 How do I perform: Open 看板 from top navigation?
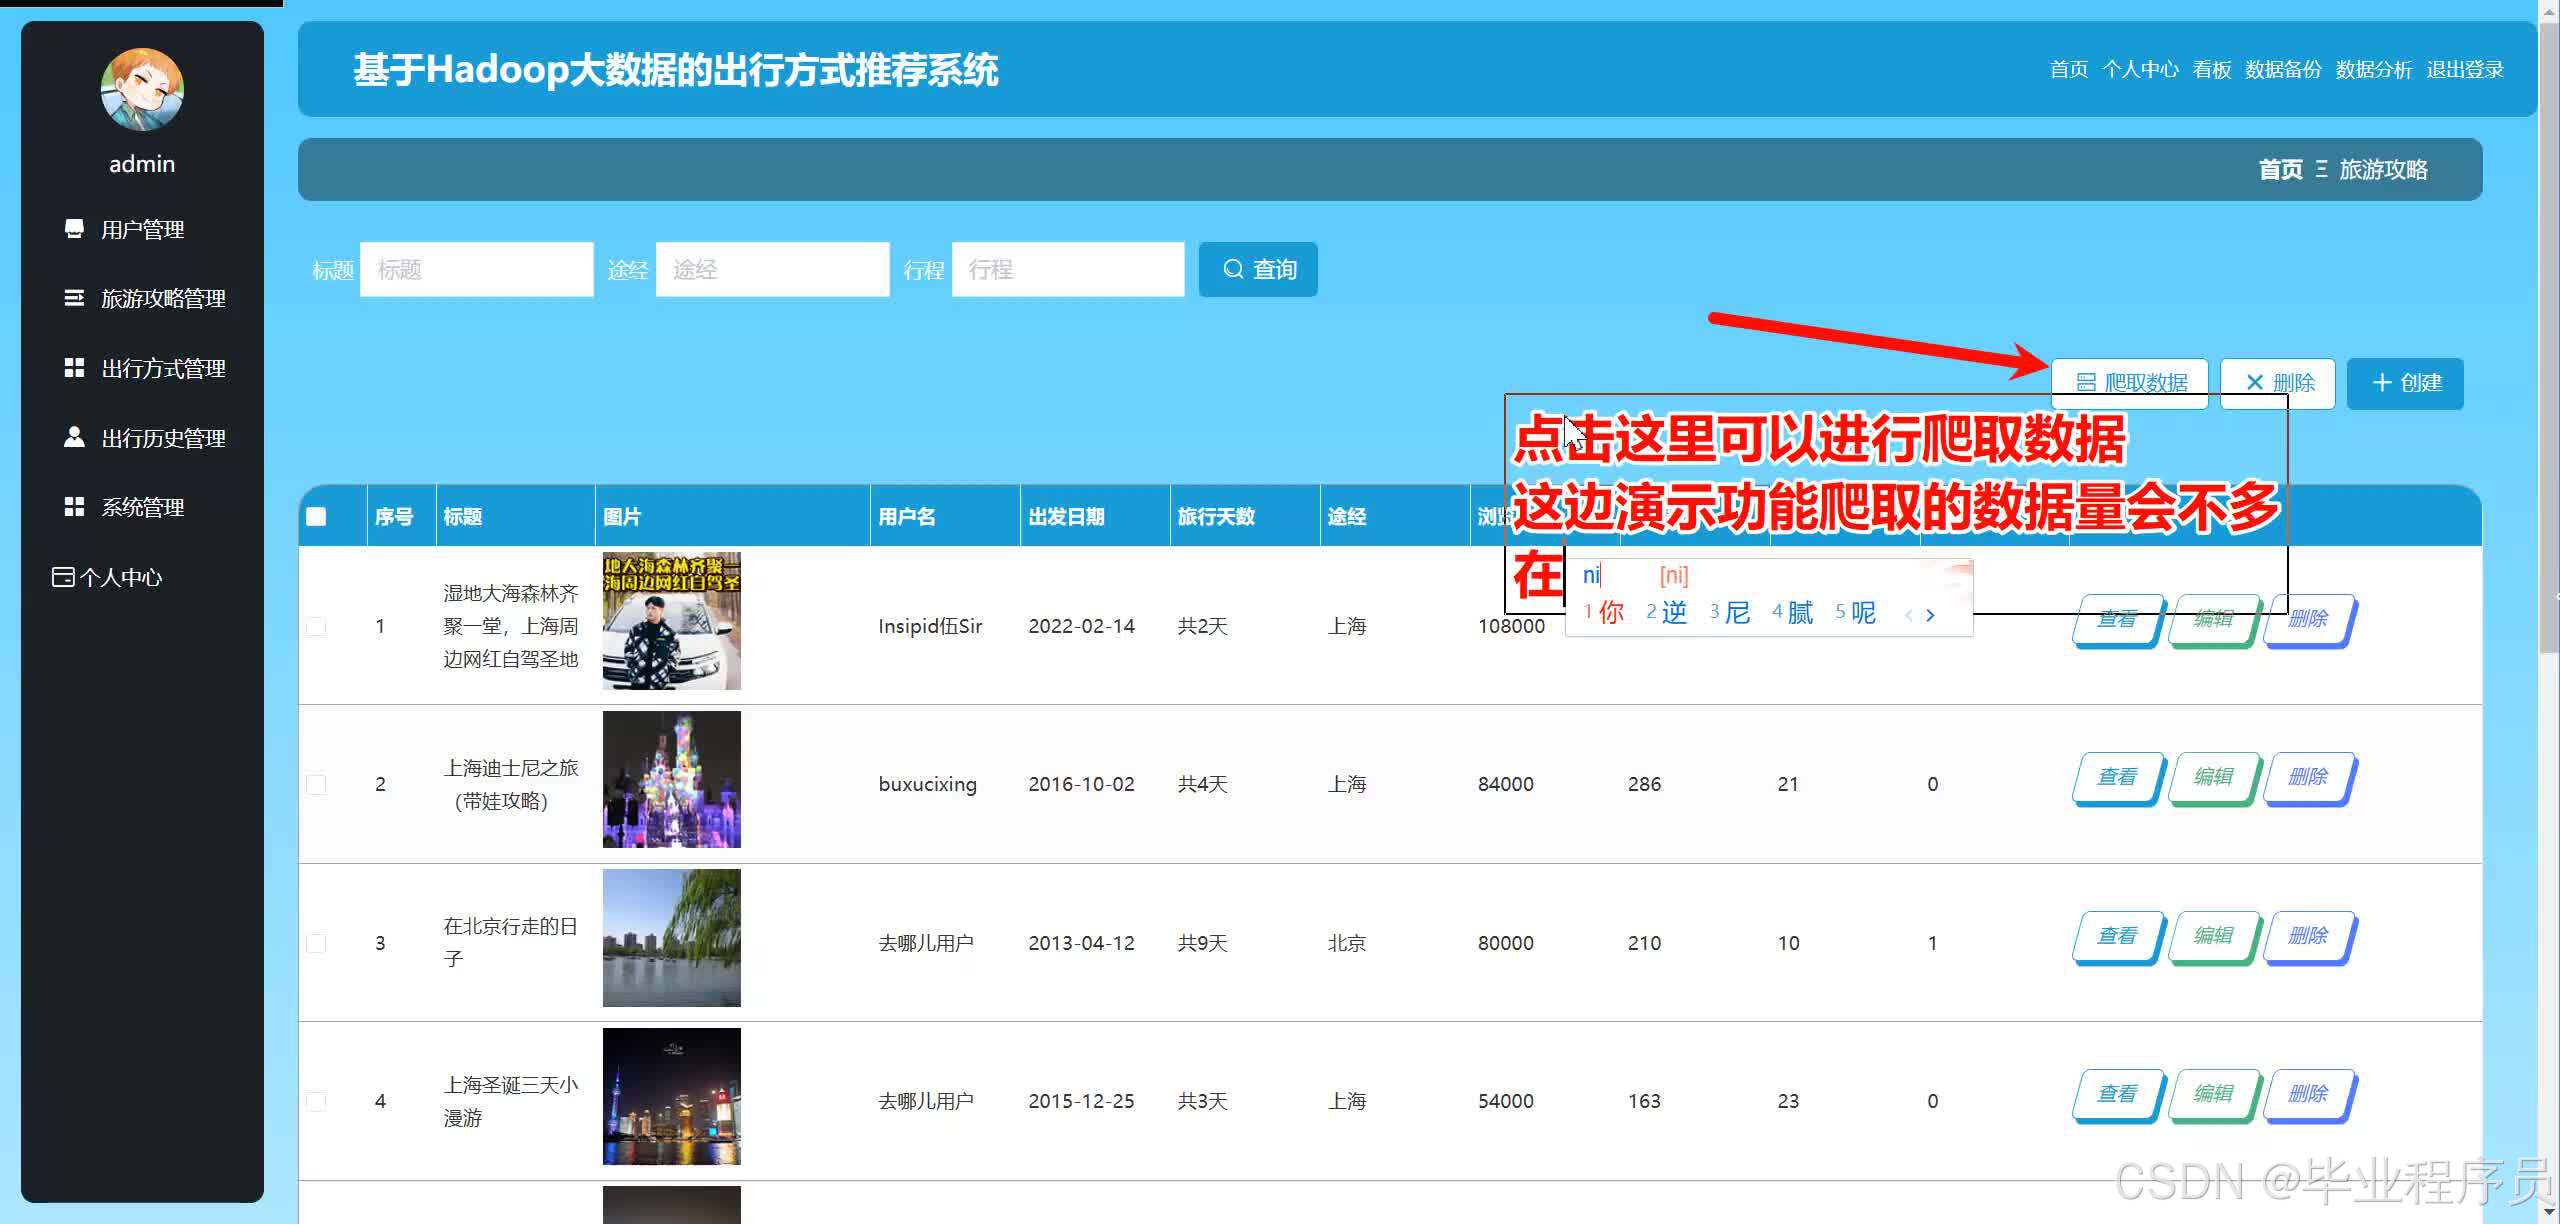[x=2212, y=69]
